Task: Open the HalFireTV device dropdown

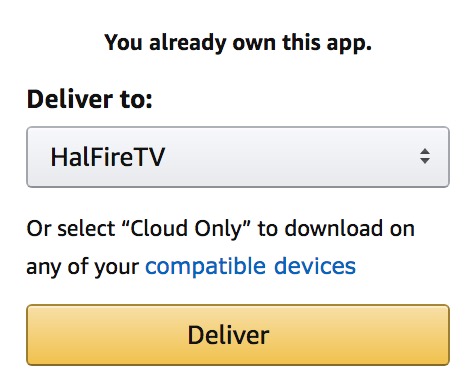Action: point(238,157)
